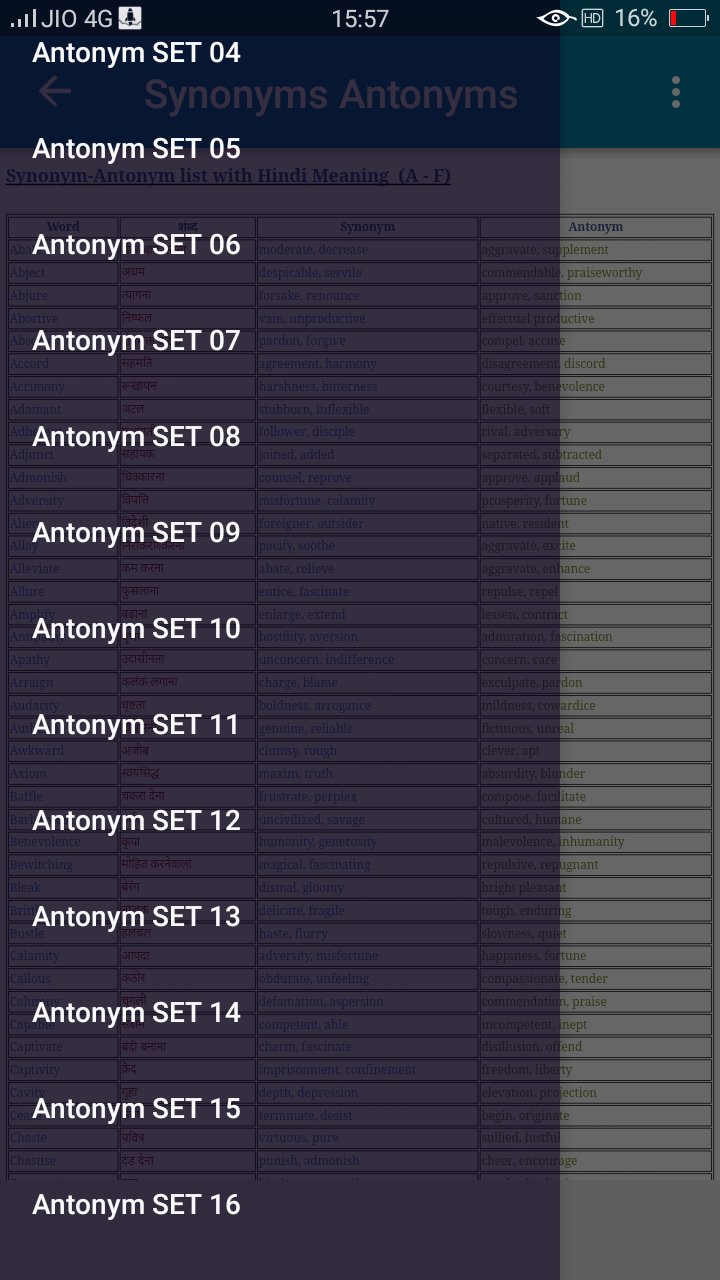This screenshot has height=1280, width=720.
Task: Open Antonym SET 16
Action: (x=137, y=1205)
